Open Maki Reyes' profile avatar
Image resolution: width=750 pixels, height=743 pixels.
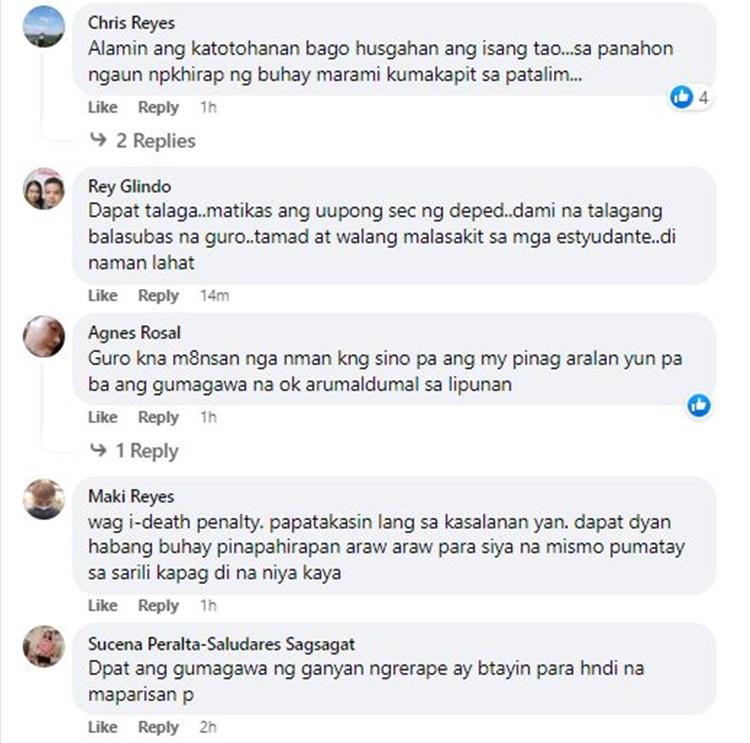44,499
